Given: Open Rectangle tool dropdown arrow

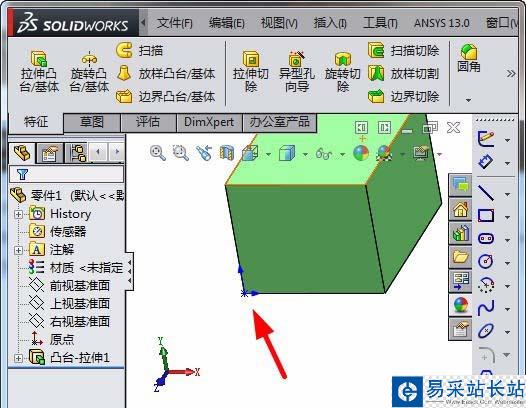Looking at the screenshot, I should tap(507, 217).
